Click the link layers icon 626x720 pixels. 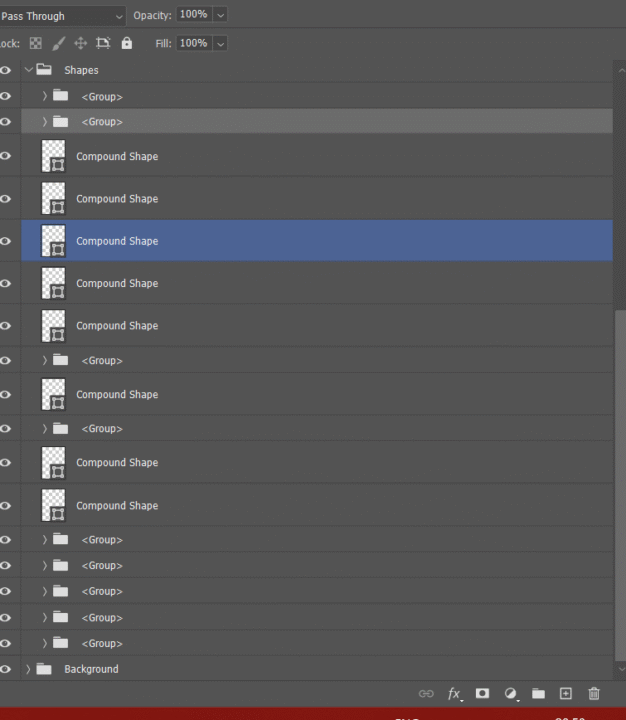(x=426, y=693)
